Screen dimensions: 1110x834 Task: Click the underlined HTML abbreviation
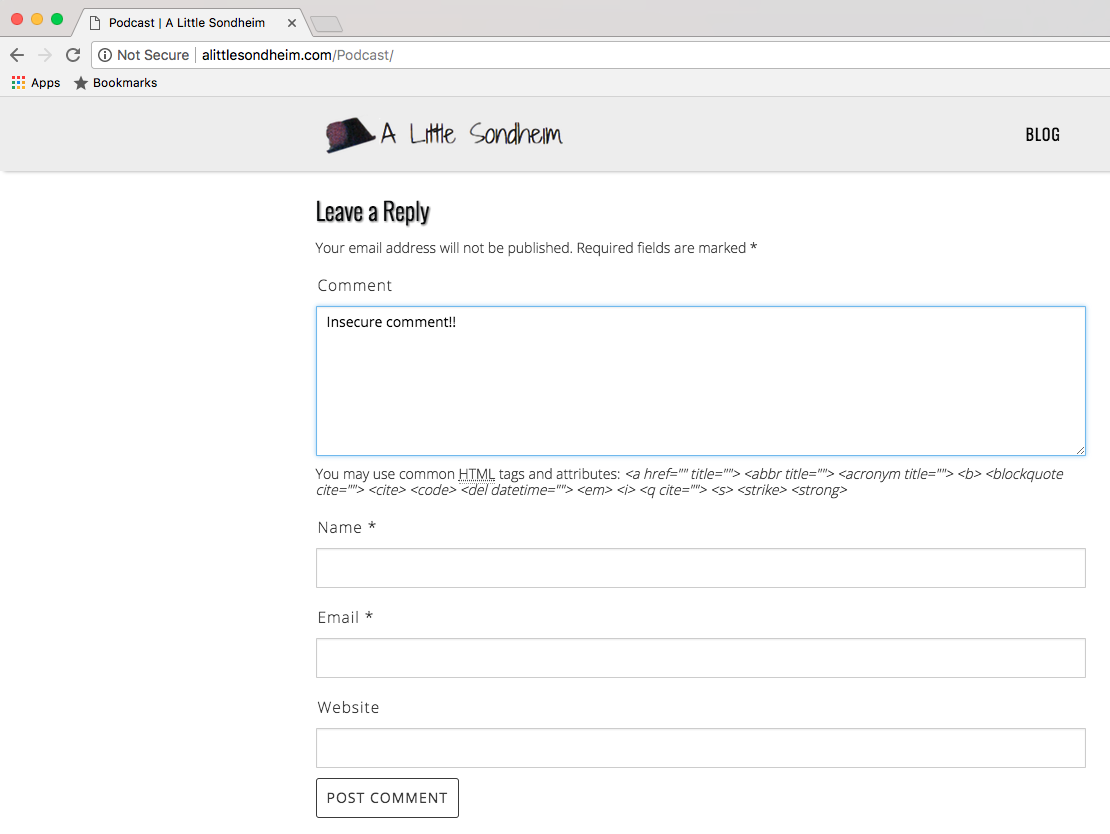coord(476,474)
